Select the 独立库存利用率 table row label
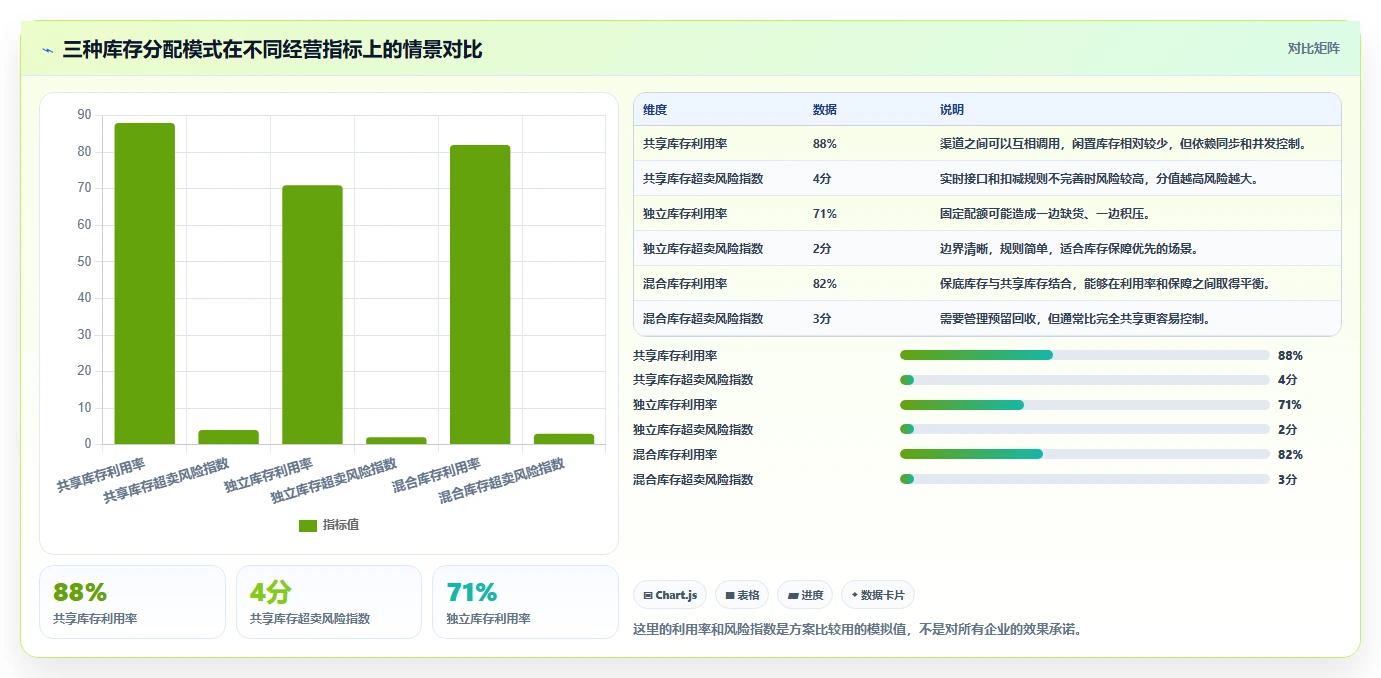This screenshot has width=1381, height=678. (x=685, y=214)
